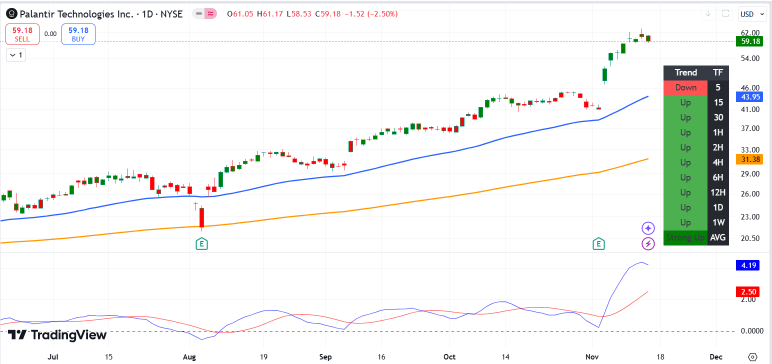772x364 pixels.
Task: Click the red 2.50 indicator value label
Action: click(x=748, y=292)
